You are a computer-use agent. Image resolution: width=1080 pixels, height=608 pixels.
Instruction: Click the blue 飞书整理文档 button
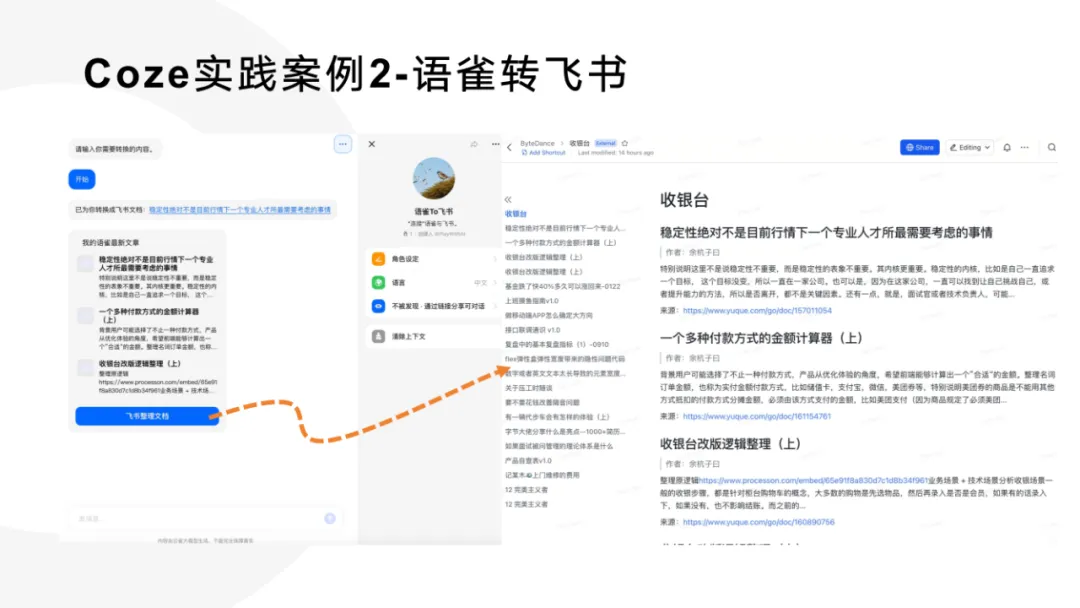click(147, 416)
